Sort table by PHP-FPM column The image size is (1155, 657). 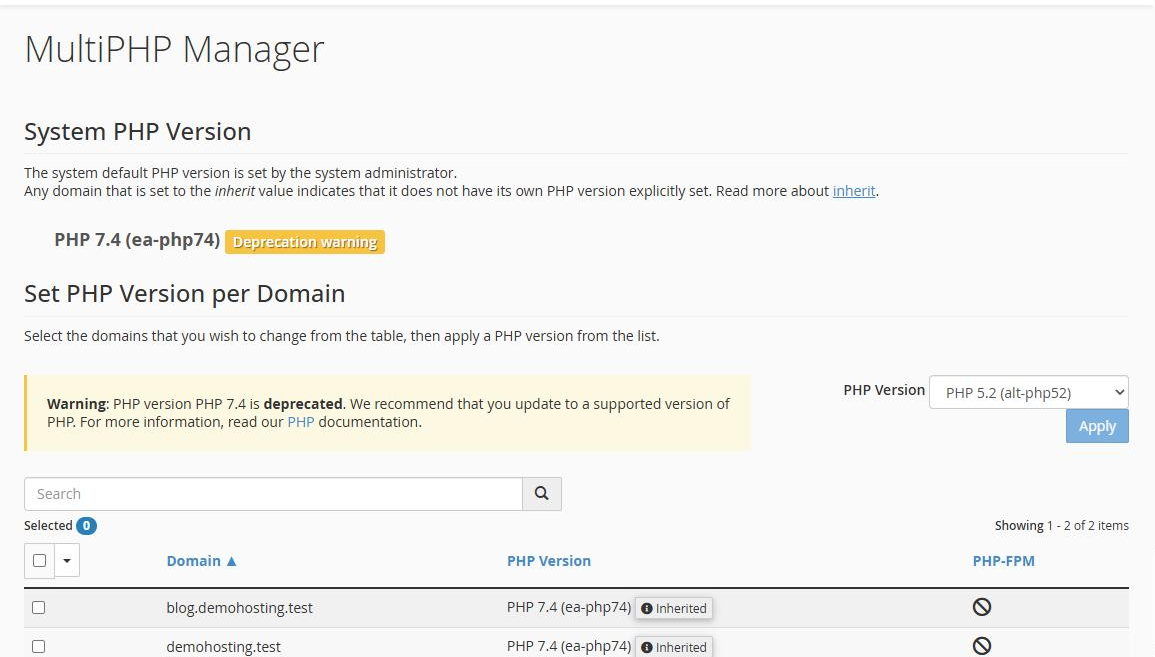pyautogui.click(x=1003, y=561)
